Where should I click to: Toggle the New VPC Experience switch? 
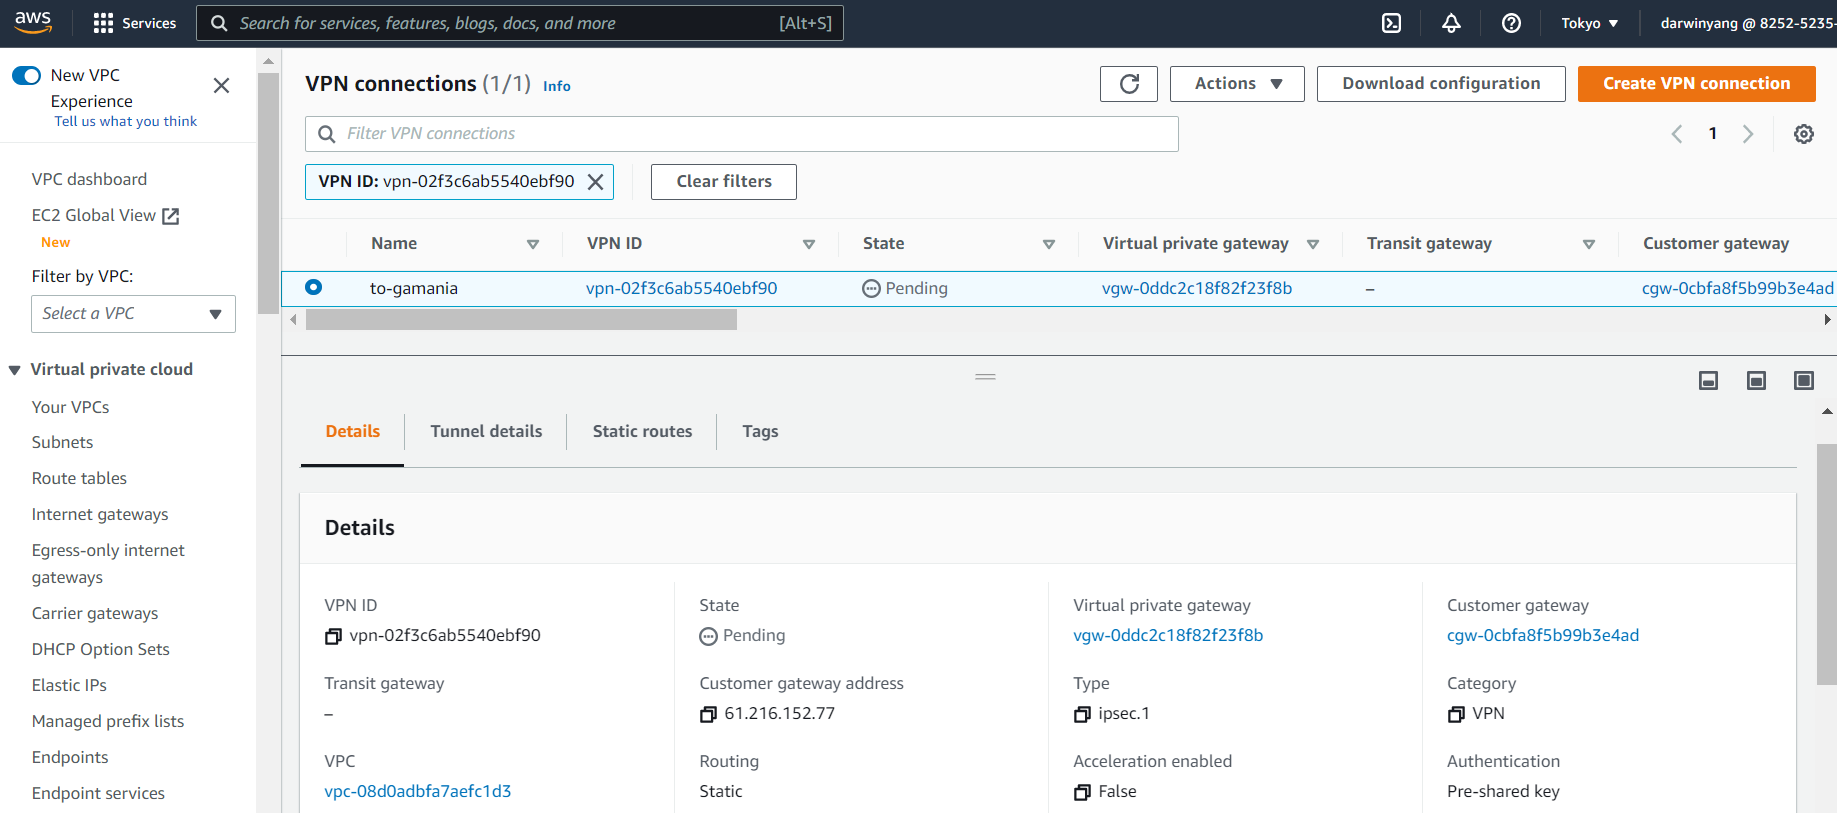pyautogui.click(x=27, y=76)
